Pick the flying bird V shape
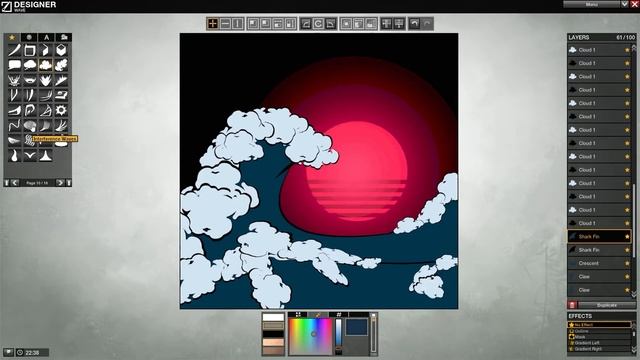Viewport: 640px width, 360px height. [30, 155]
